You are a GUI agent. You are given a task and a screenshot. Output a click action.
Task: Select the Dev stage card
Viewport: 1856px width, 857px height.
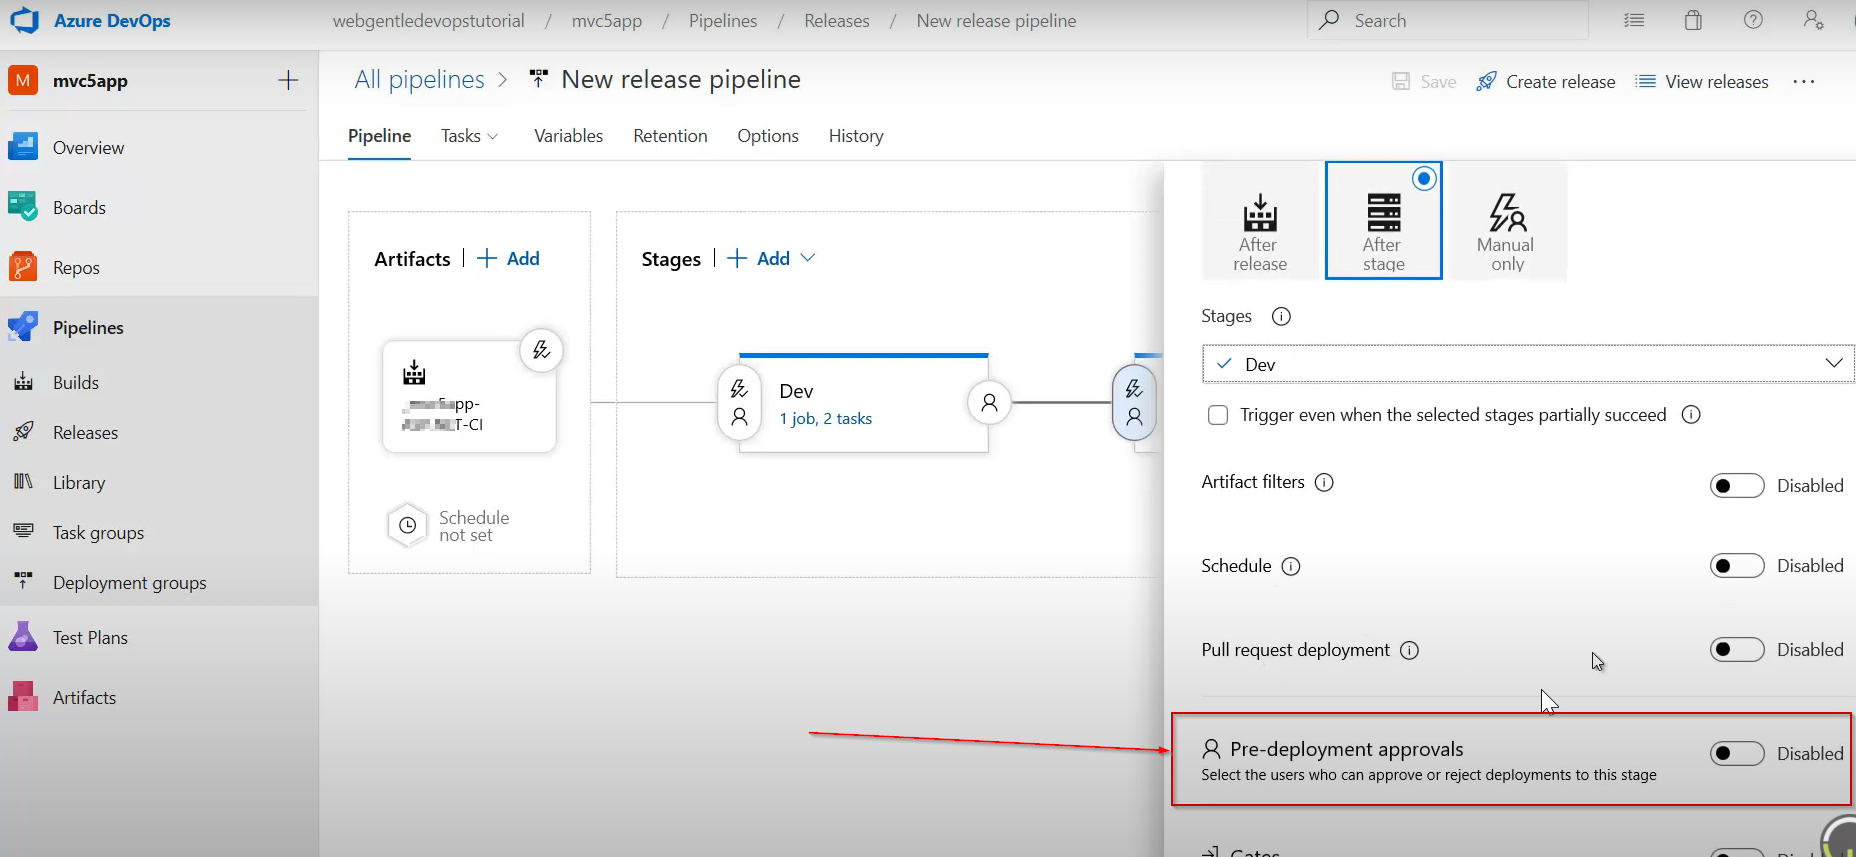[x=863, y=403]
